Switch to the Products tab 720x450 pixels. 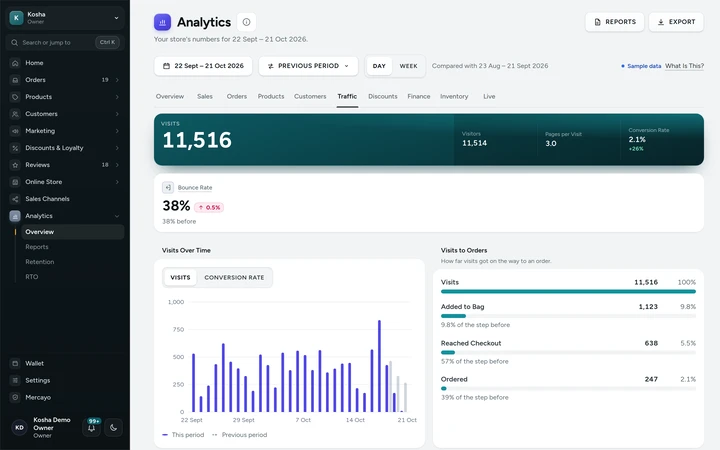point(271,96)
